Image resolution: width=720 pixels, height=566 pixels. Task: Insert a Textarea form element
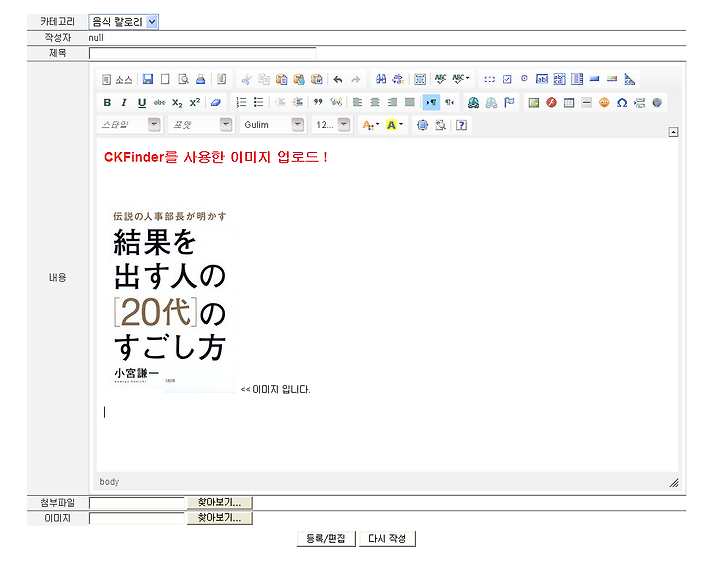tap(559, 79)
